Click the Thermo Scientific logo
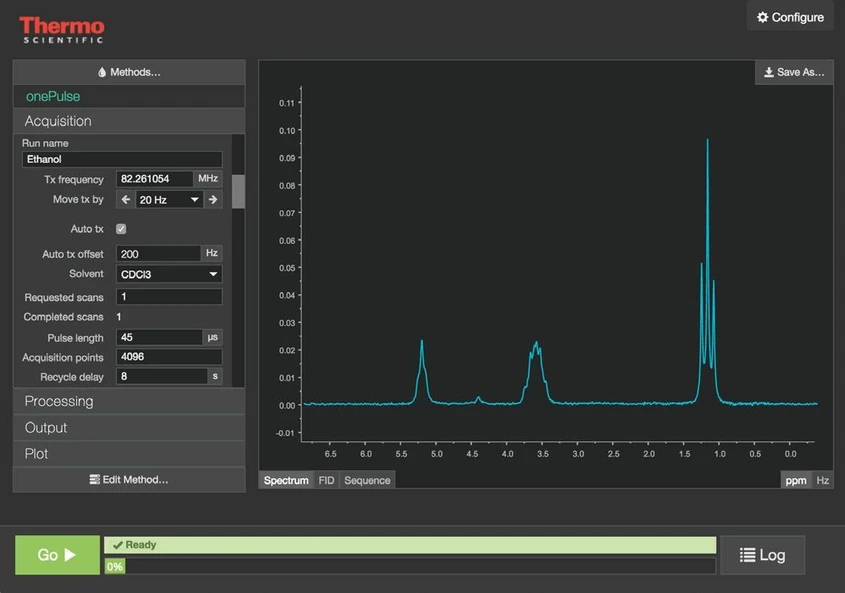Screen dimensions: 845x593 (x=61, y=30)
